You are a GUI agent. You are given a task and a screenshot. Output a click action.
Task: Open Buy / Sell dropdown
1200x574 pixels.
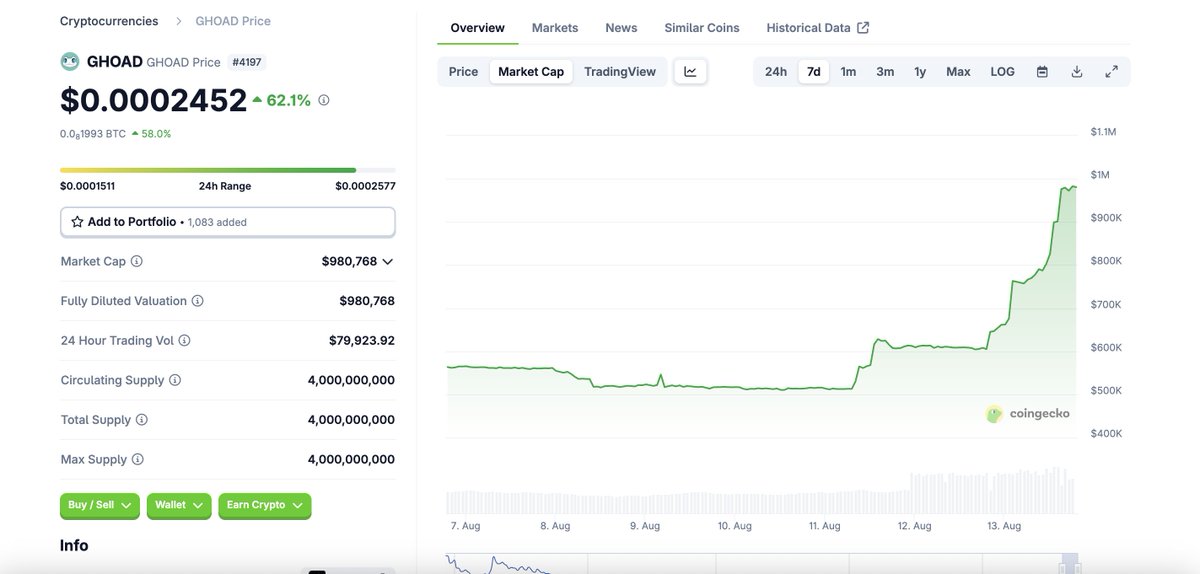[x=100, y=505]
